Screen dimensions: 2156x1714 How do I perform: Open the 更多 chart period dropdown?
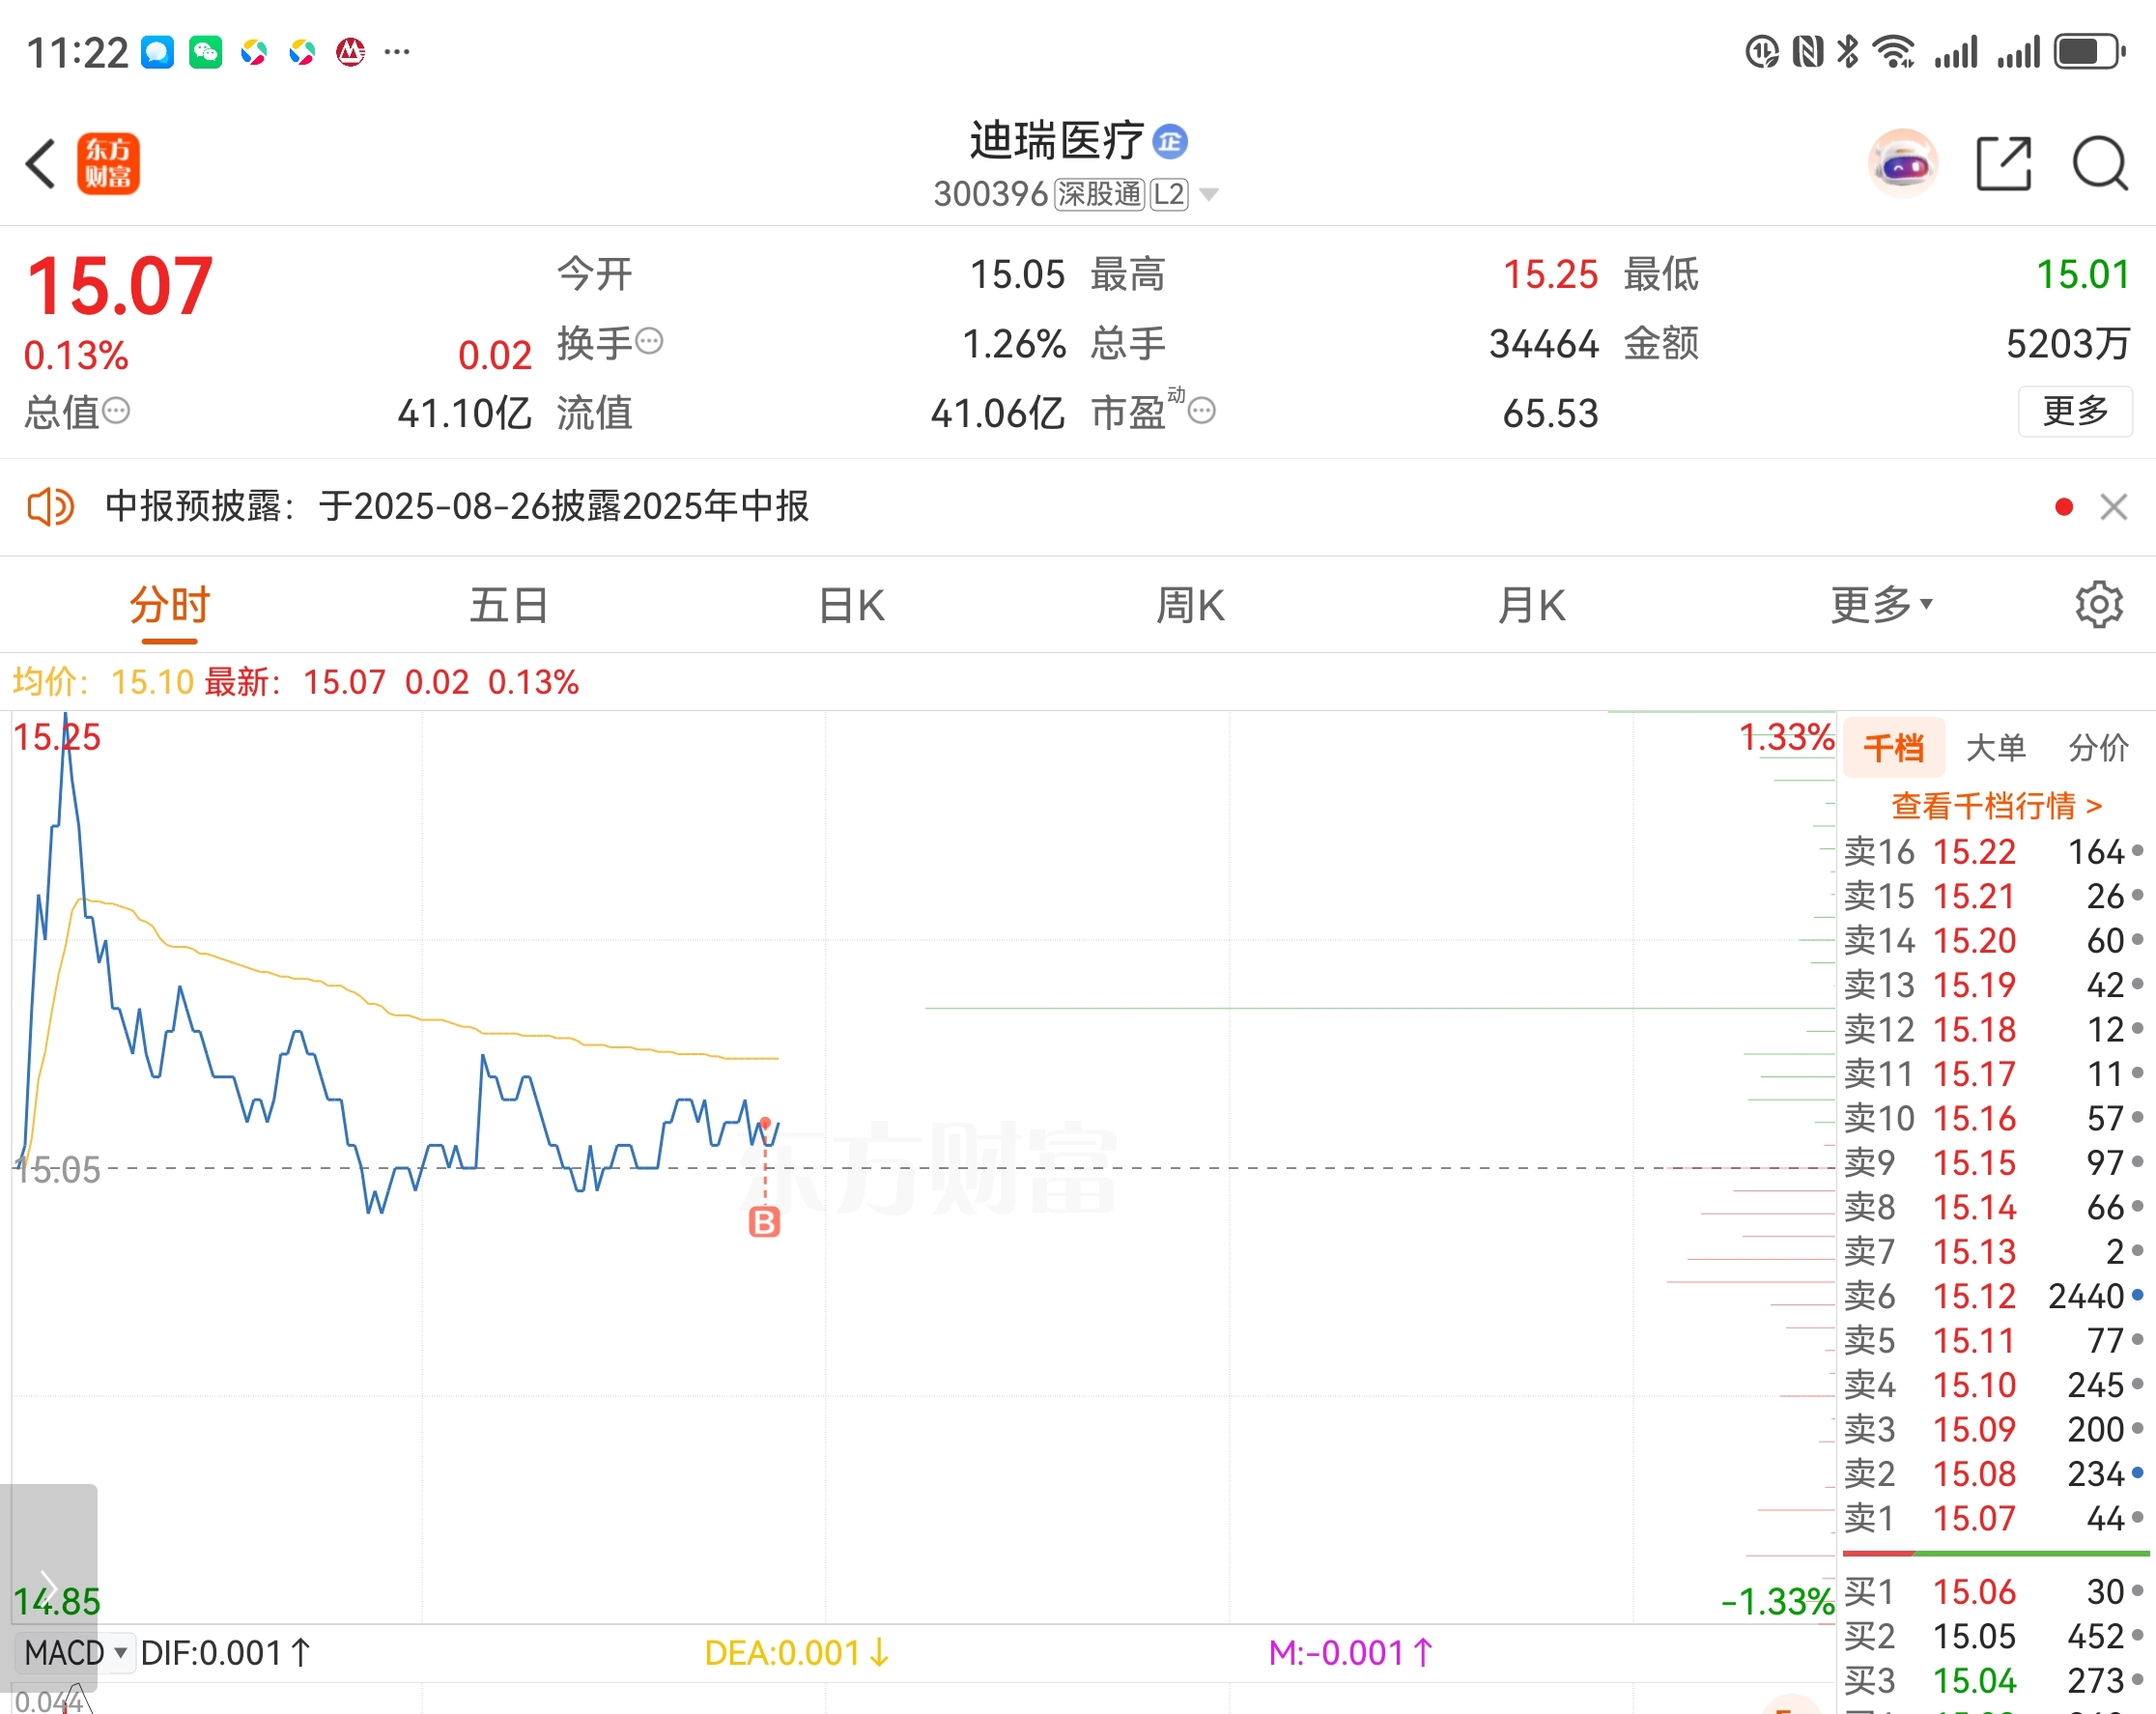[1881, 604]
